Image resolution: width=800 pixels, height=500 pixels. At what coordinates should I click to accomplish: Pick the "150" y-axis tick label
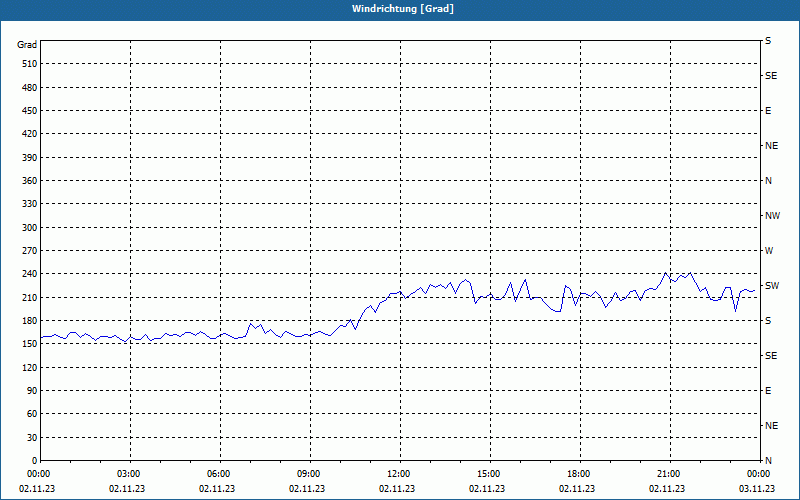[x=30, y=343]
